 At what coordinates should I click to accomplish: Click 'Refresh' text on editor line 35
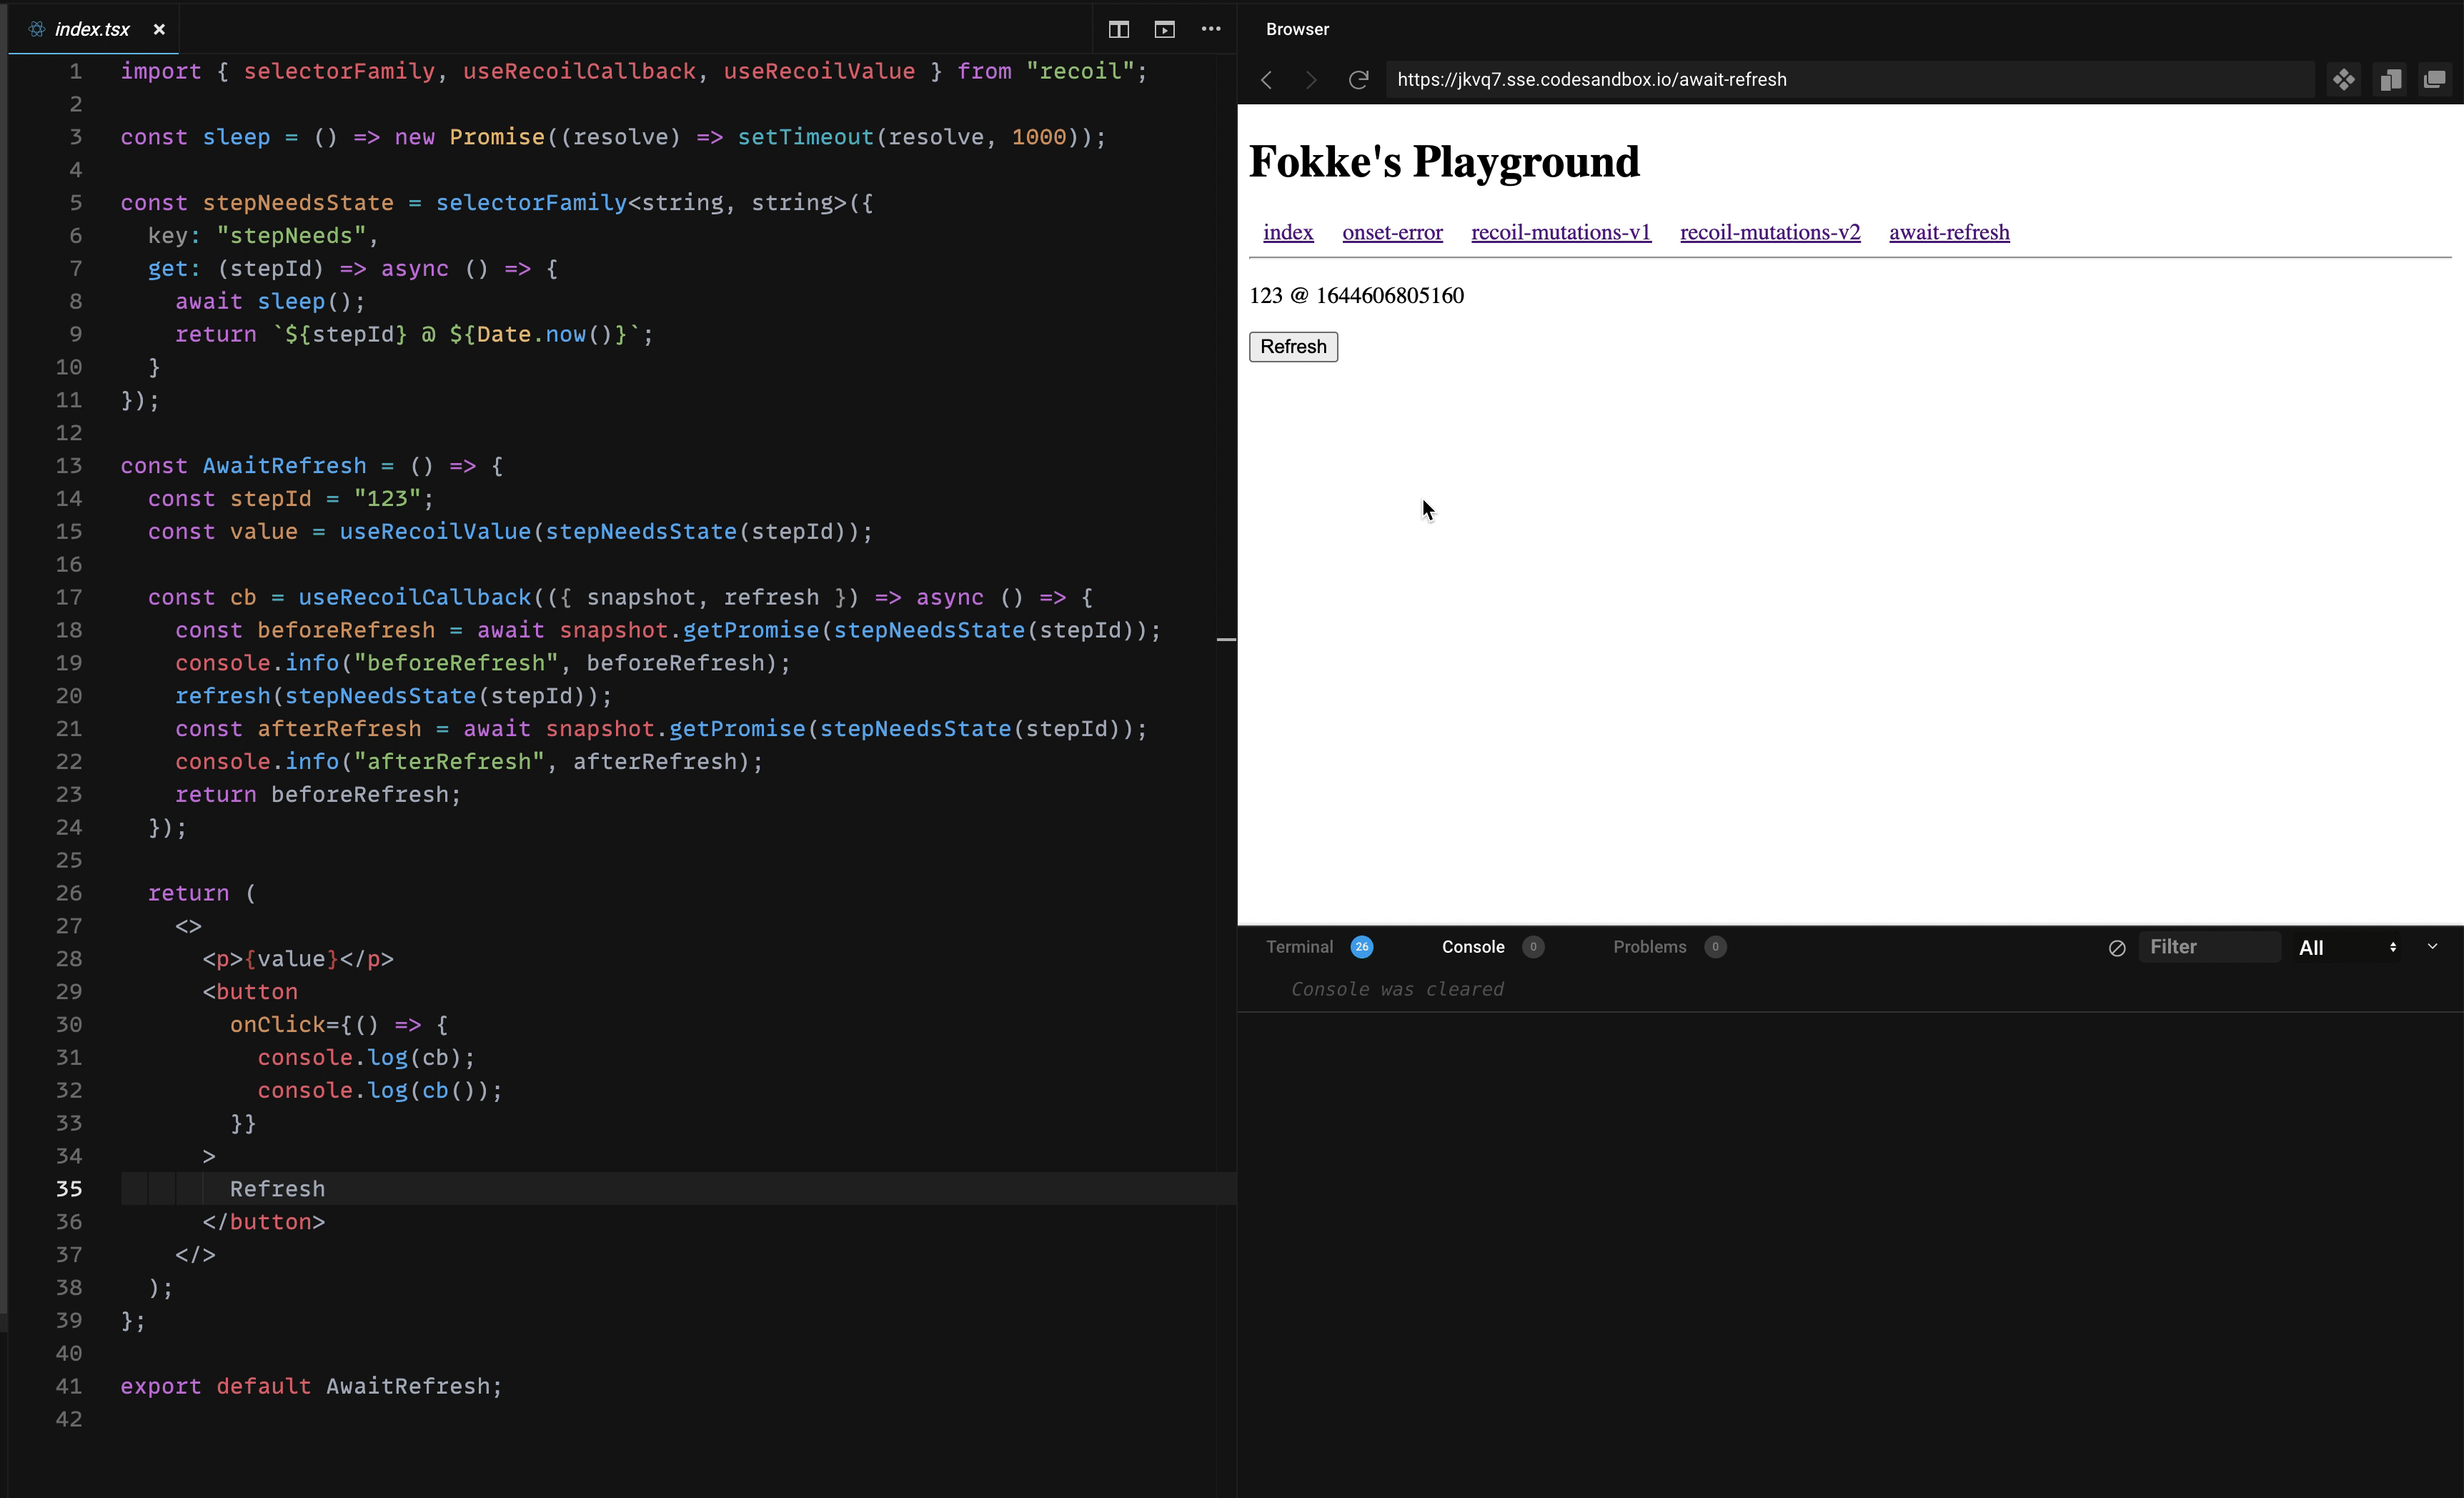pyautogui.click(x=277, y=1188)
